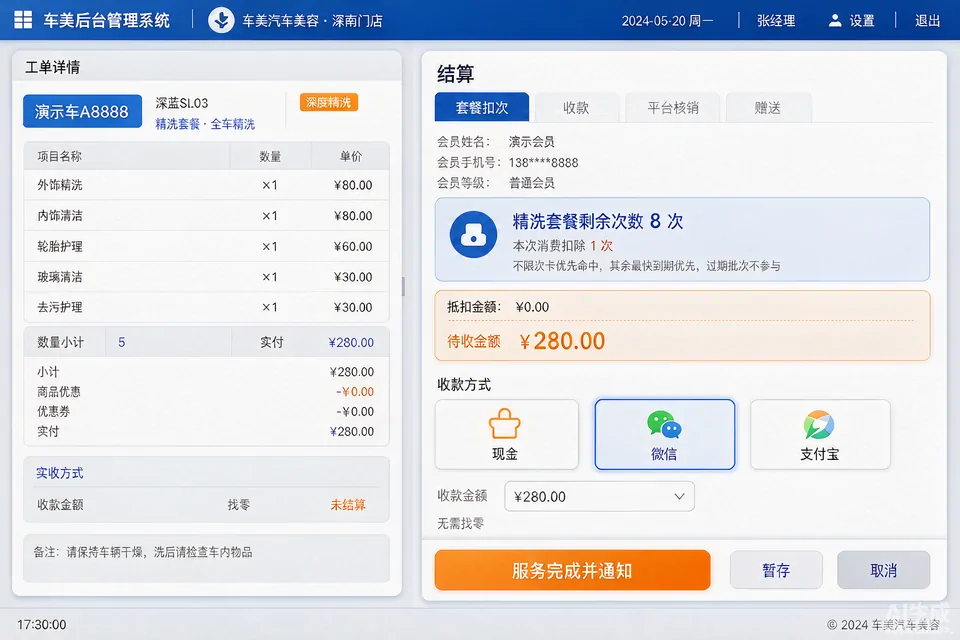
Task: Click the 演示车A8888 plate button
Action: tap(82, 111)
